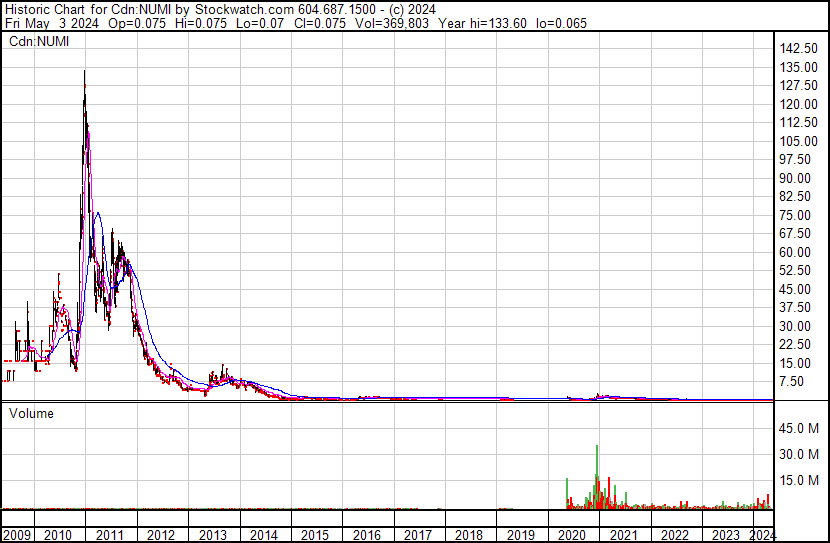Click the 2009 year label on time axis
The image size is (830, 543).
(16, 534)
